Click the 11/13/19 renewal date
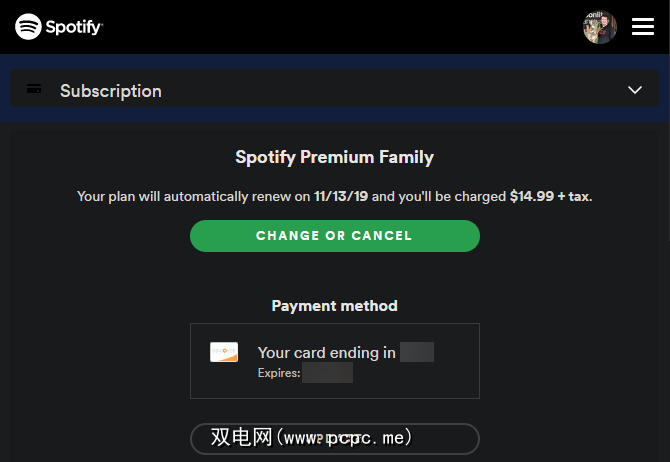This screenshot has width=670, height=462. 341,196
